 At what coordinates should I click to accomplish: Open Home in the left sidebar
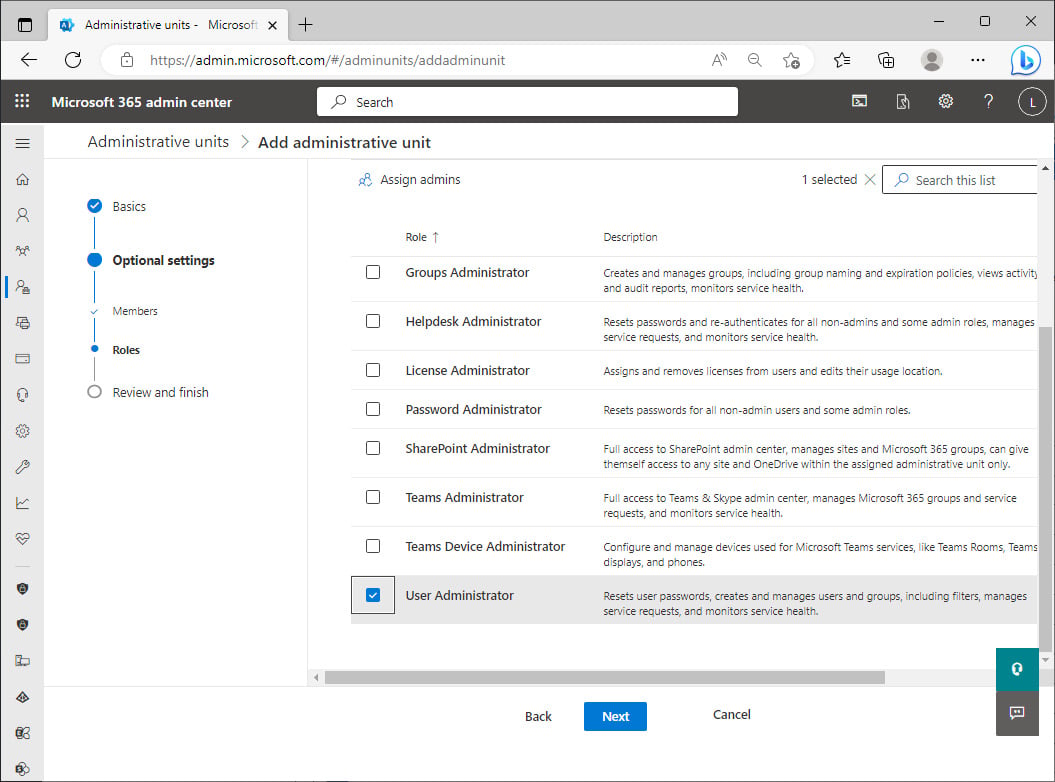[x=22, y=179]
